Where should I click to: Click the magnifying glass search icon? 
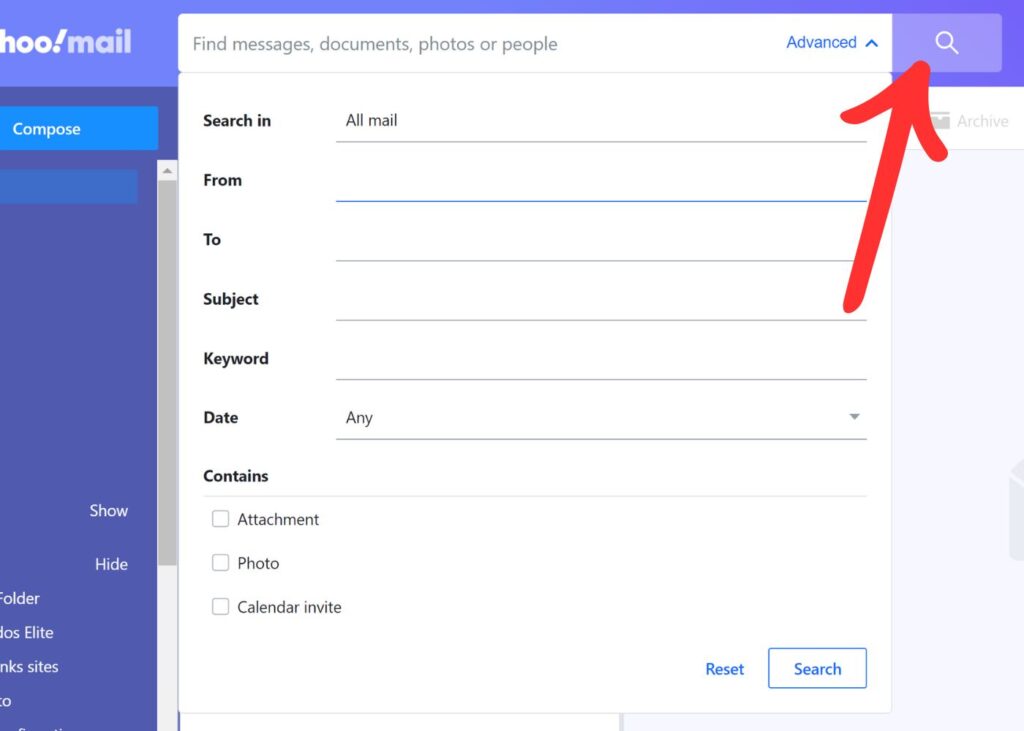pos(946,43)
